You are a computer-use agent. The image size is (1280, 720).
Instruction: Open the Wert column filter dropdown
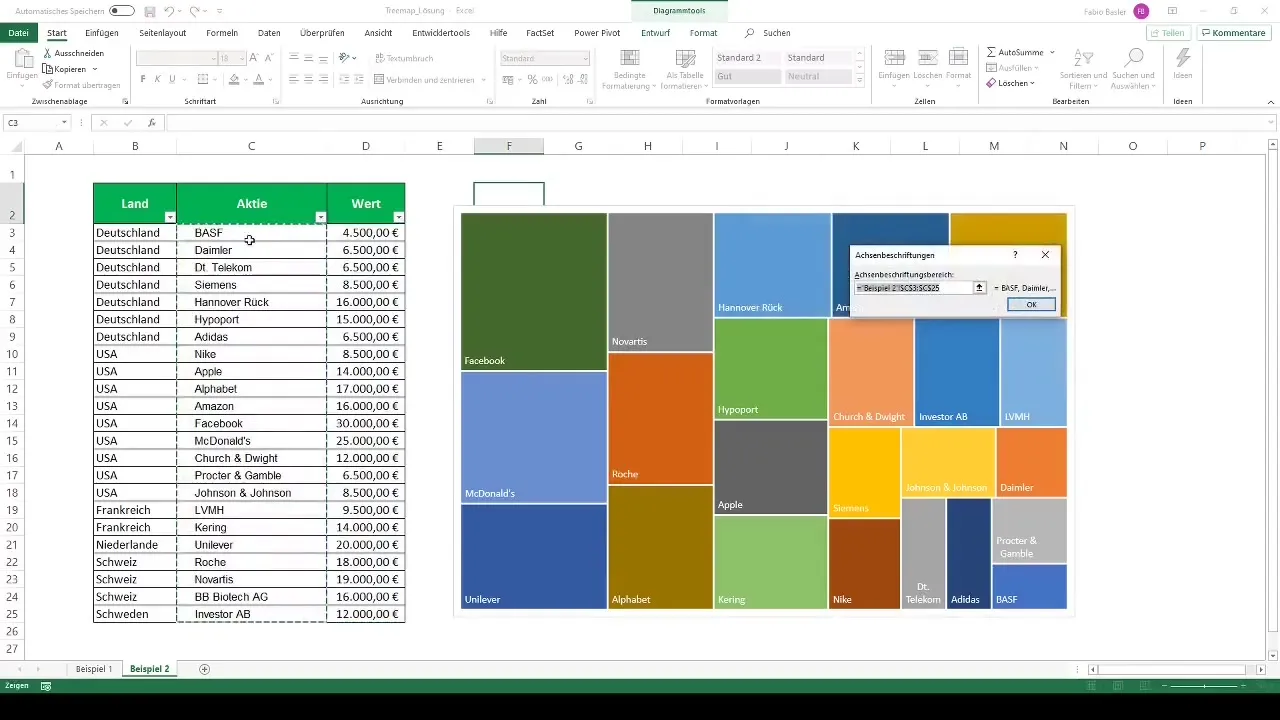(399, 217)
